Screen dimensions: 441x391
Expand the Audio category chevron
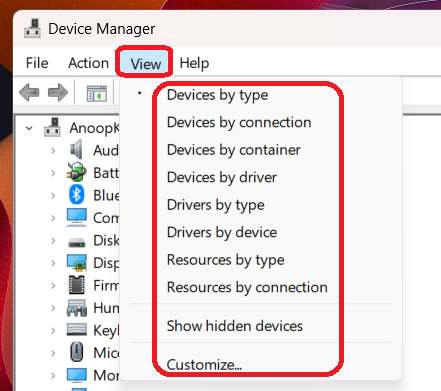(x=53, y=151)
